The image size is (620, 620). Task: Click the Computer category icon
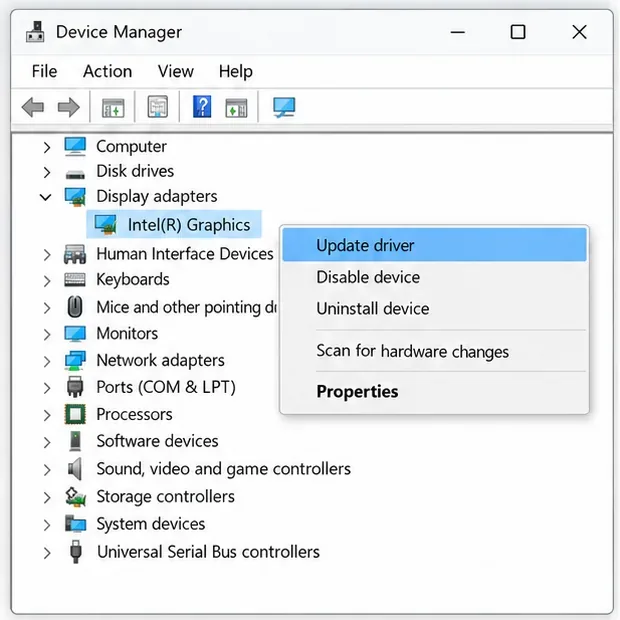75,146
